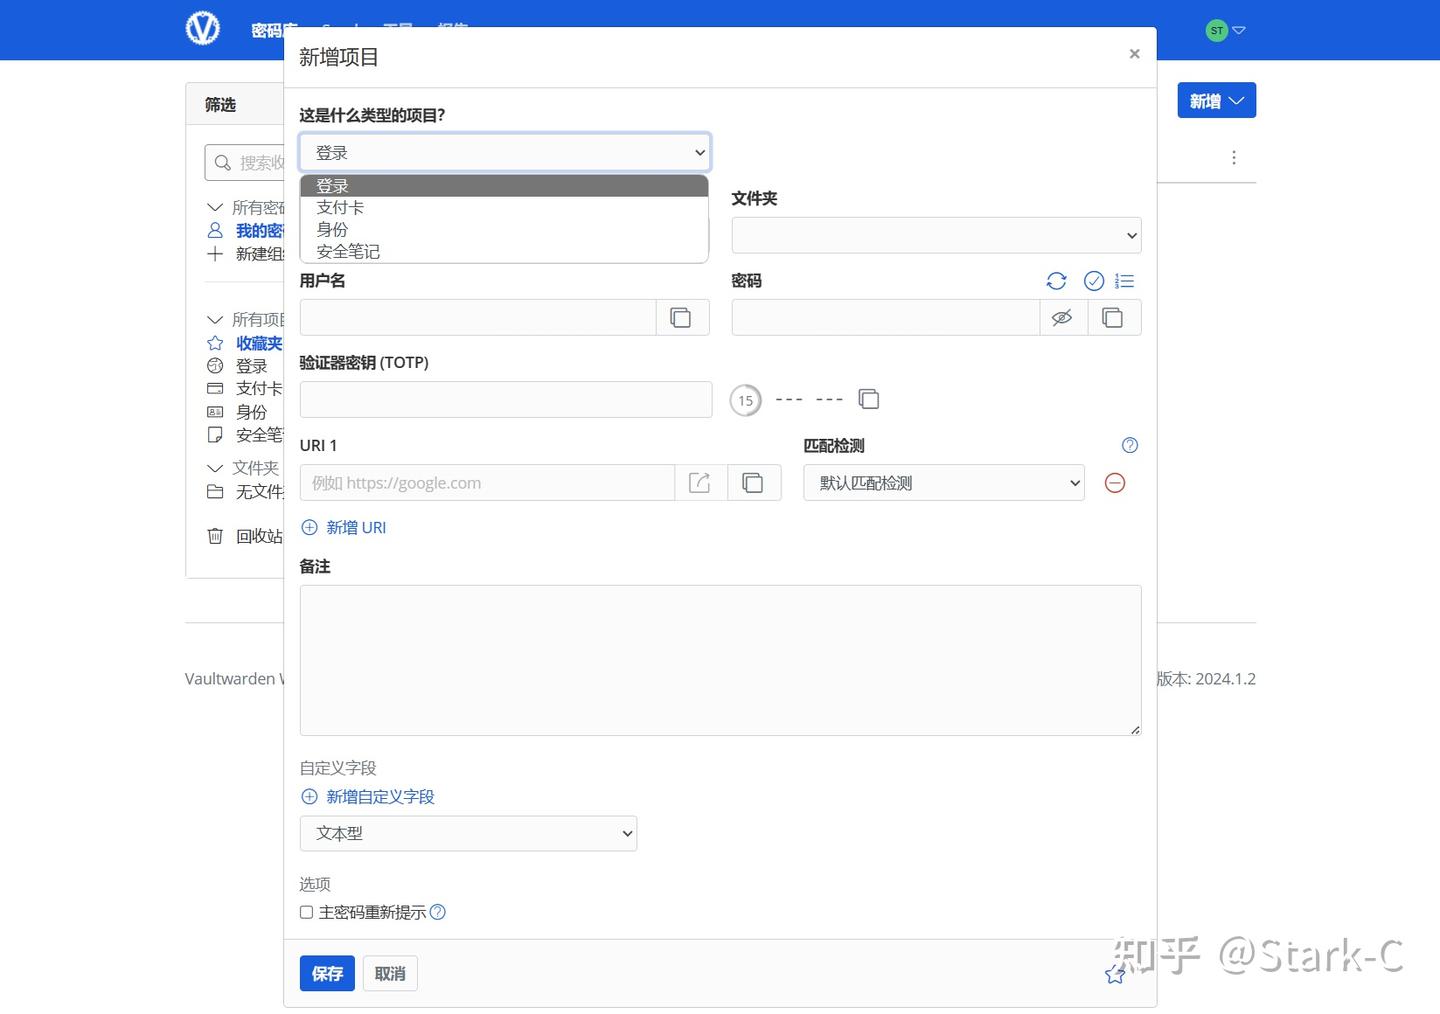The width and height of the screenshot is (1440, 1014).
Task: Click the 支付卡 card icon in the sidebar
Action: click(x=215, y=388)
